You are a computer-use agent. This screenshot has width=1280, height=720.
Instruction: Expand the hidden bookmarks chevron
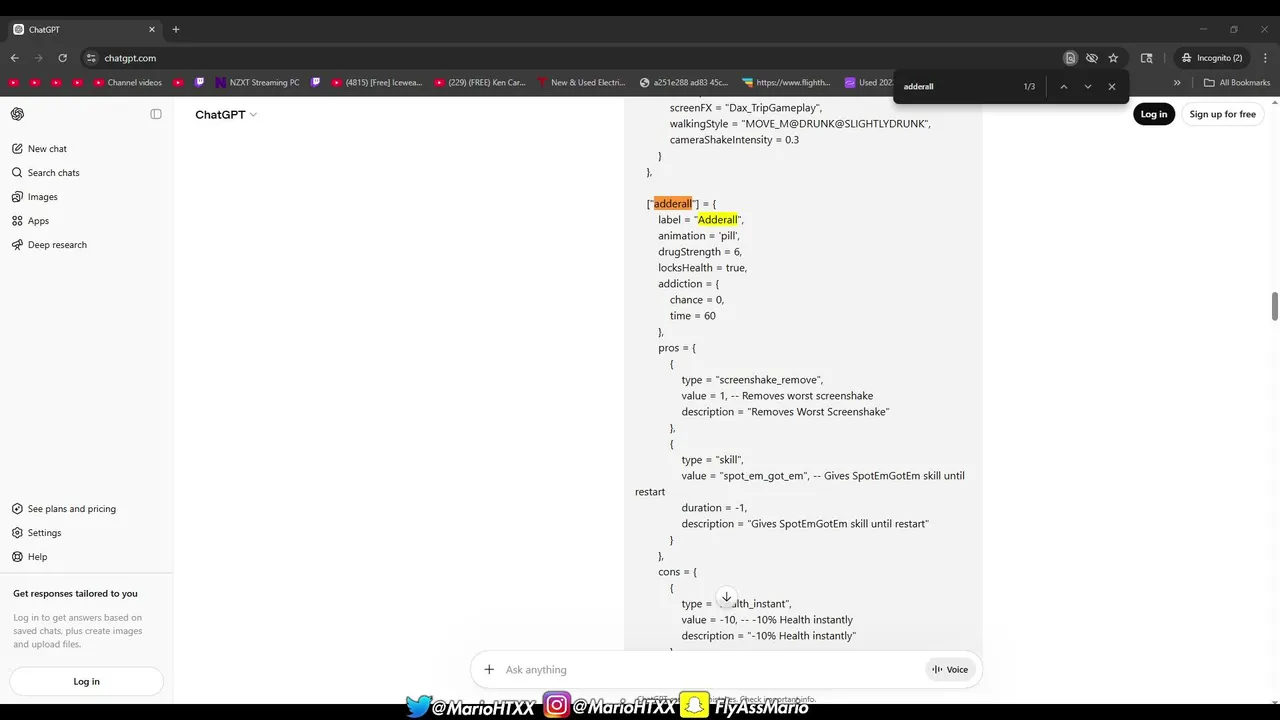click(x=1177, y=83)
